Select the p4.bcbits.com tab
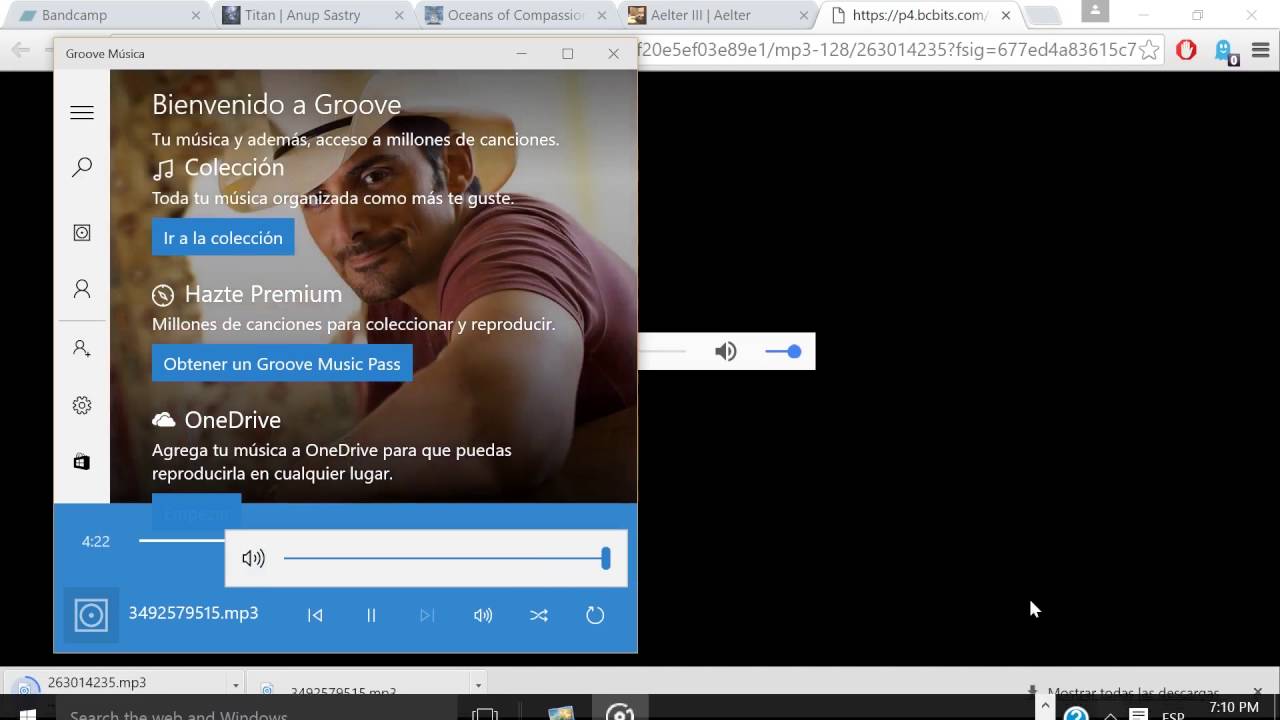This screenshot has width=1280, height=720. tap(920, 15)
